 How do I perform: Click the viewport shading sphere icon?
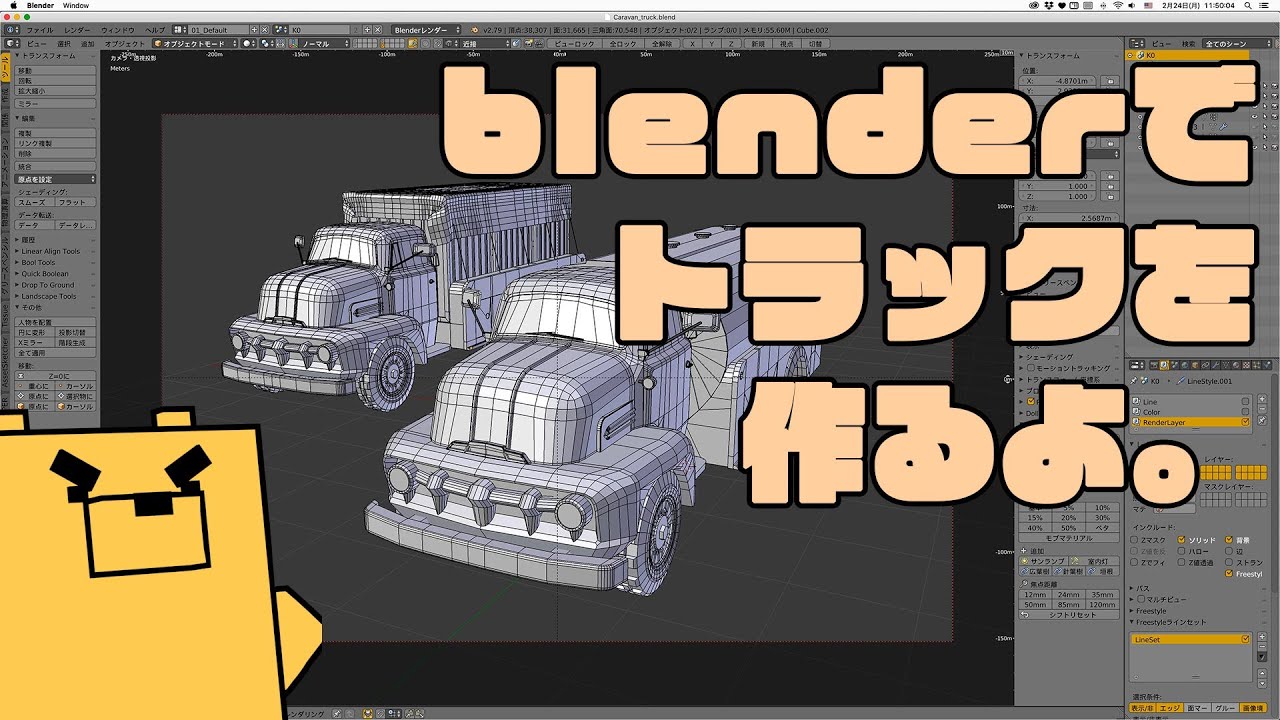click(247, 44)
